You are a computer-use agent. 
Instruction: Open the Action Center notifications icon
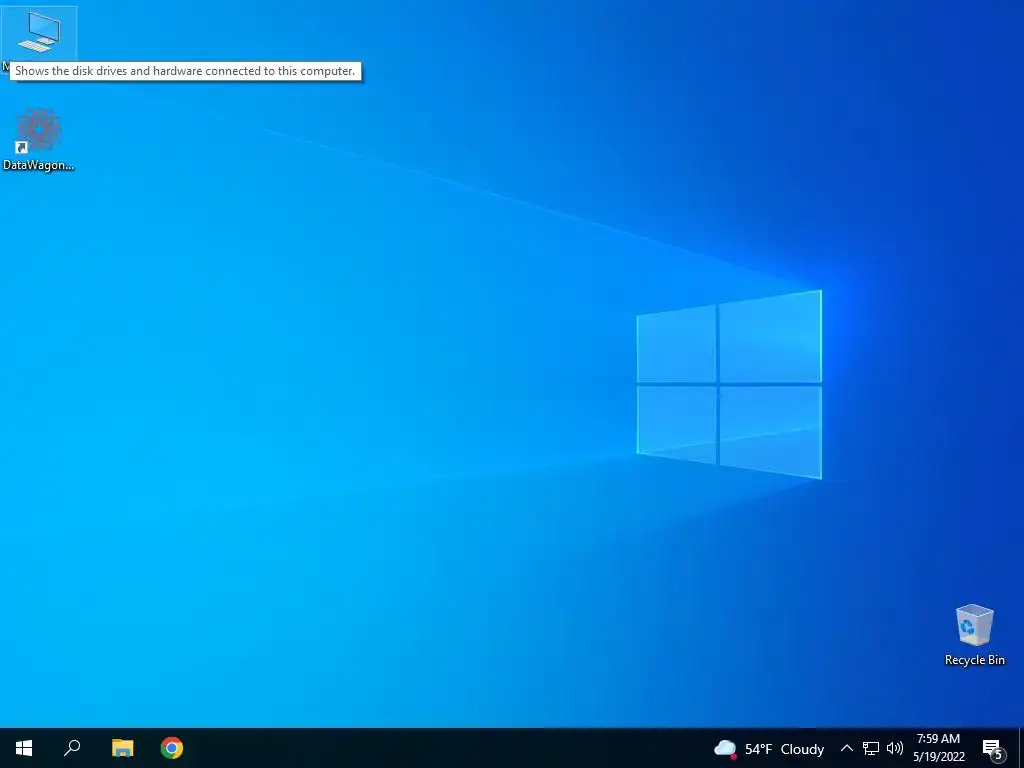pos(993,749)
